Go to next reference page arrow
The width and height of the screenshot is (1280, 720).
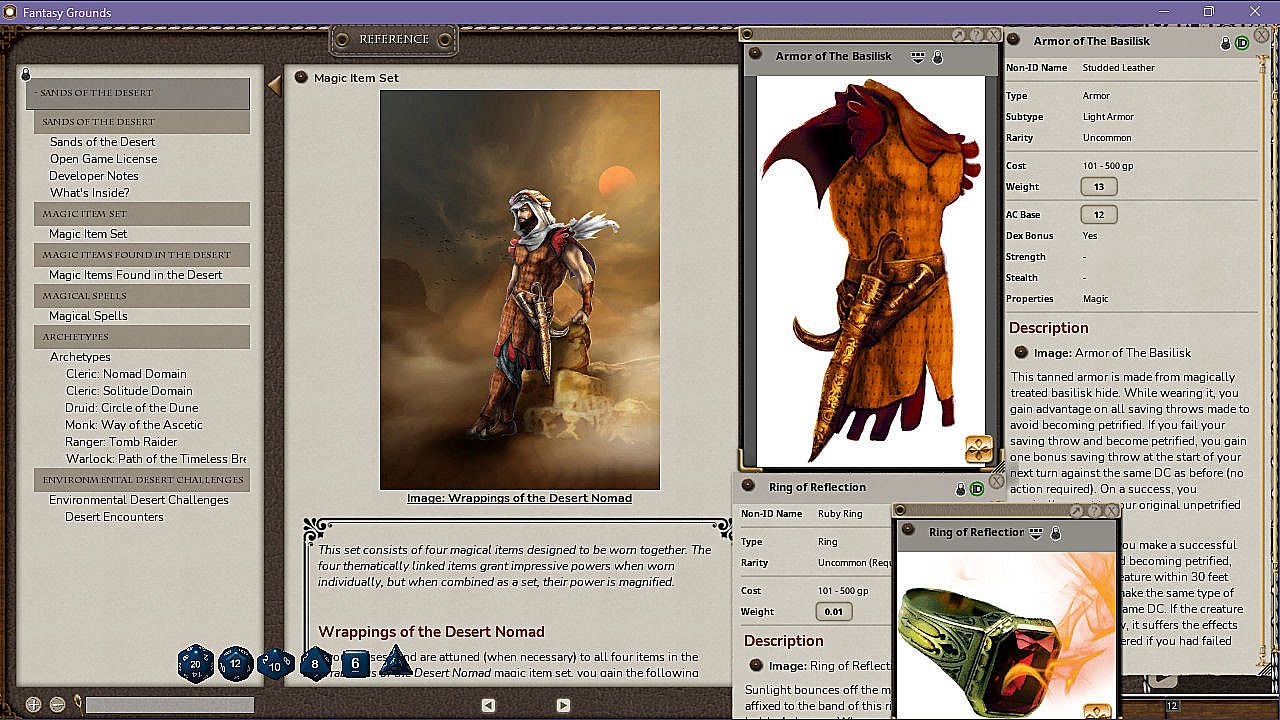[563, 705]
